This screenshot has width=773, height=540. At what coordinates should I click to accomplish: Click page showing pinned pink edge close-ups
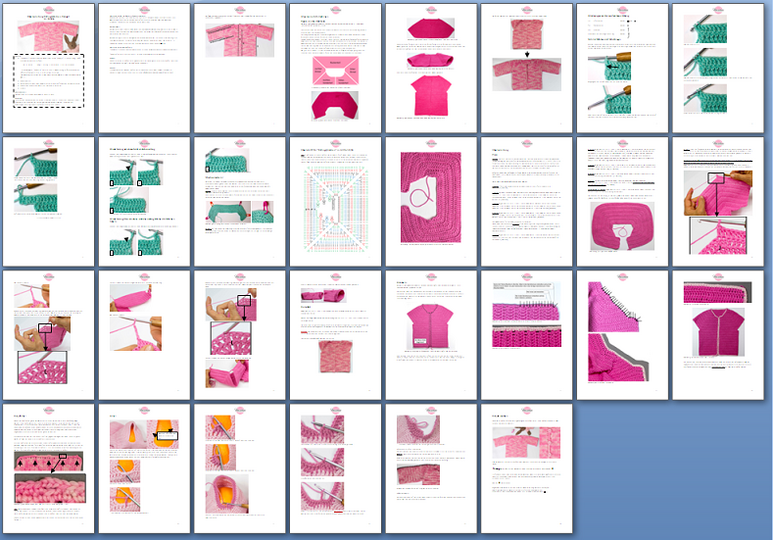(x=623, y=335)
